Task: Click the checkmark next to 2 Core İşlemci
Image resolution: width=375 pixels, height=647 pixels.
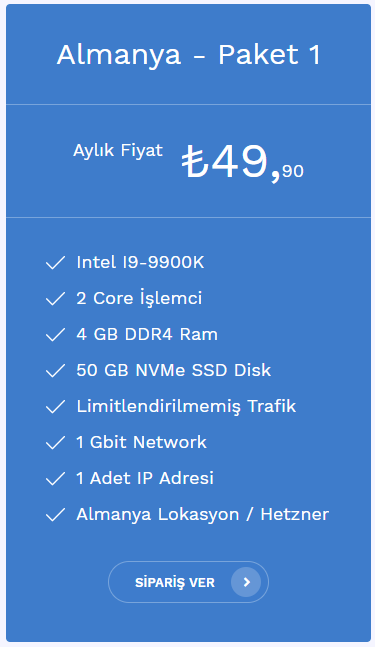Action: [x=55, y=299]
